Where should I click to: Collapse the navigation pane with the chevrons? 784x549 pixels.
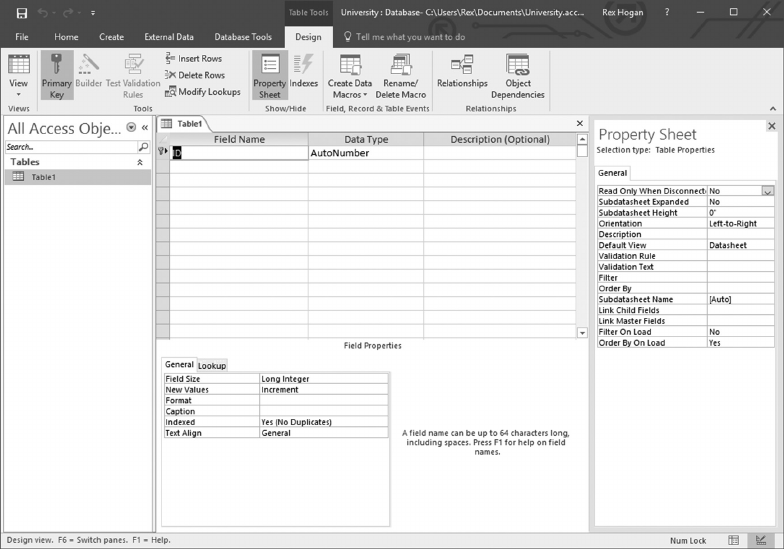(145, 128)
